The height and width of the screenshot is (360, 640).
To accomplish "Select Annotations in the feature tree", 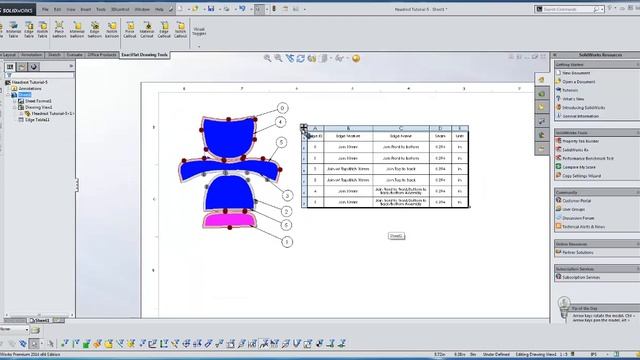I will tap(30, 89).
